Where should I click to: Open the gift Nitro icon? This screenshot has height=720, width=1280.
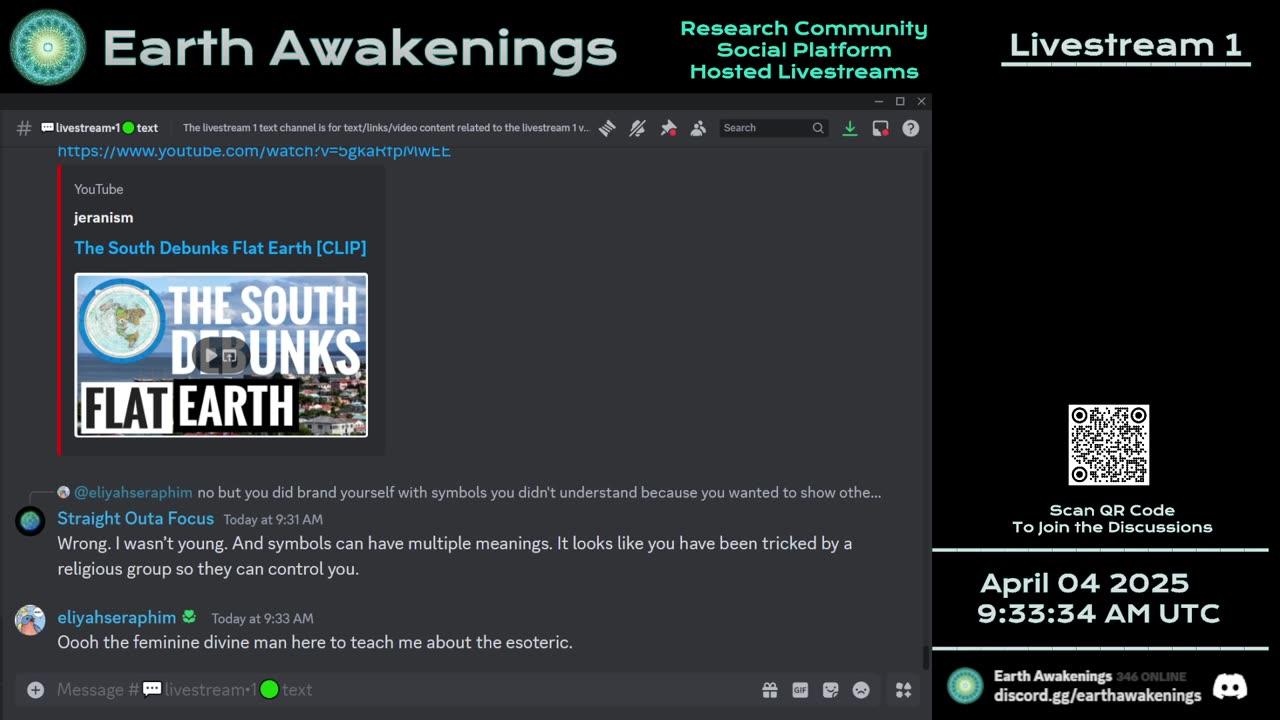pyautogui.click(x=769, y=690)
